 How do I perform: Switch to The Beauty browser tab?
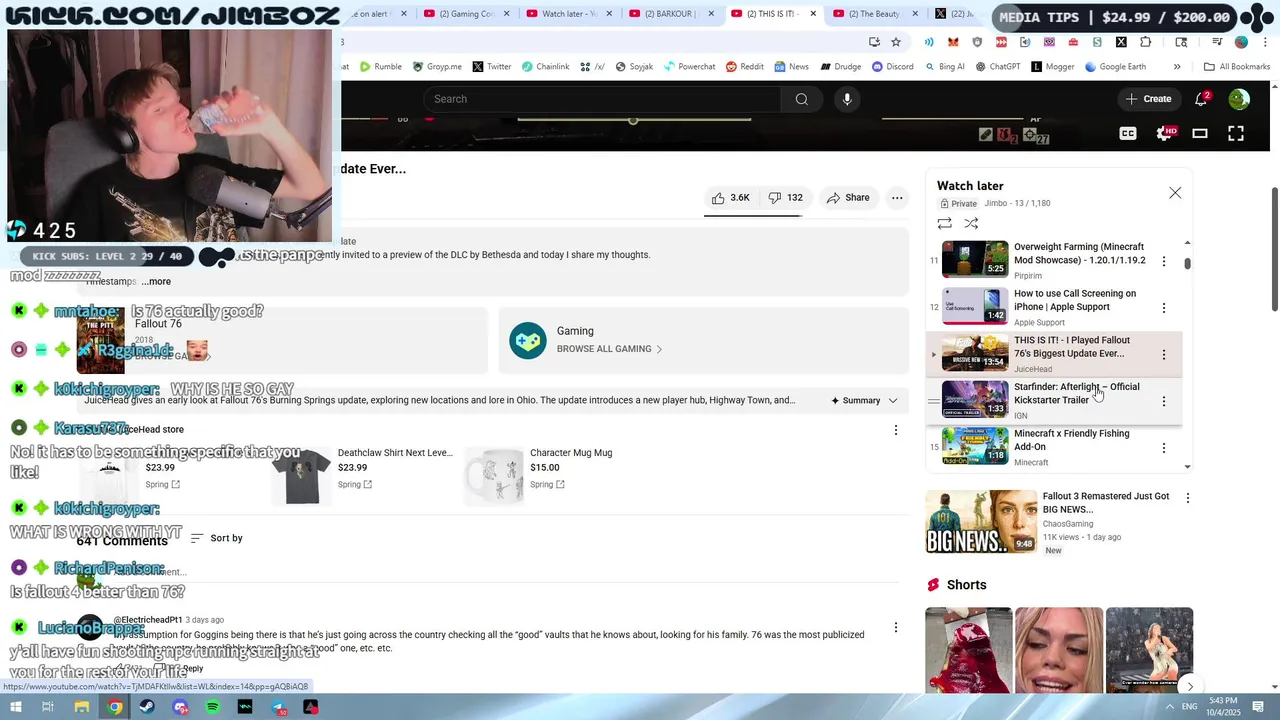click(x=876, y=14)
